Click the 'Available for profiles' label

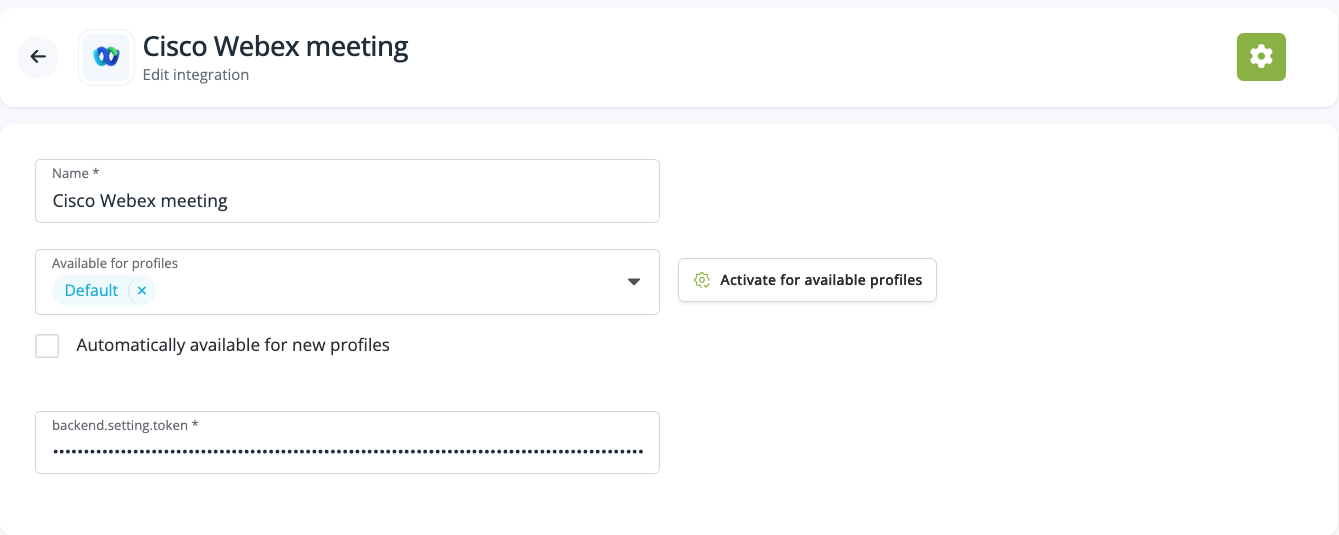point(115,264)
